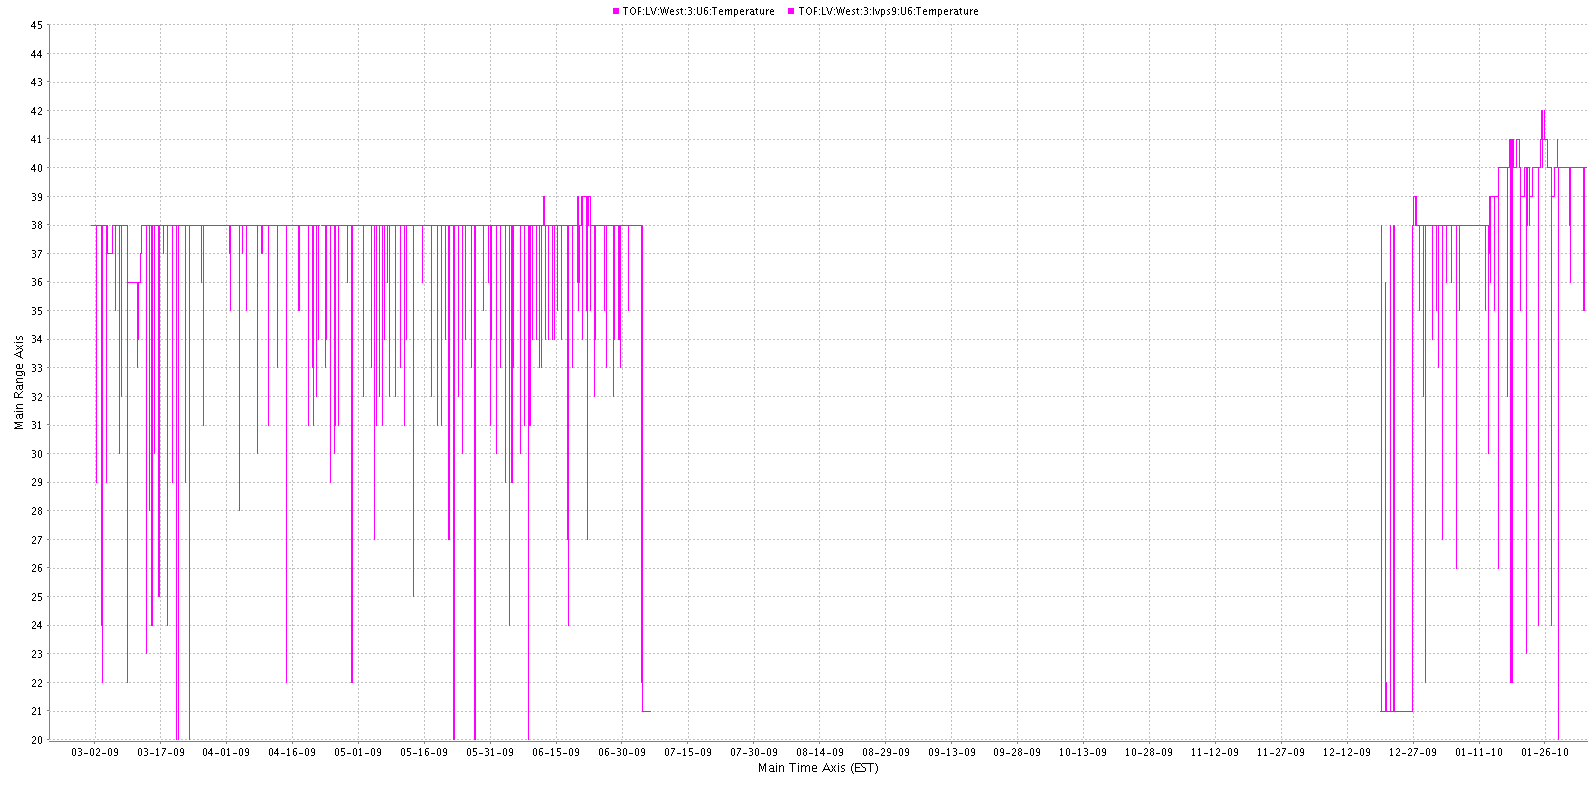Click y-axis tick label 32
This screenshot has width=1595, height=785.
[36, 397]
